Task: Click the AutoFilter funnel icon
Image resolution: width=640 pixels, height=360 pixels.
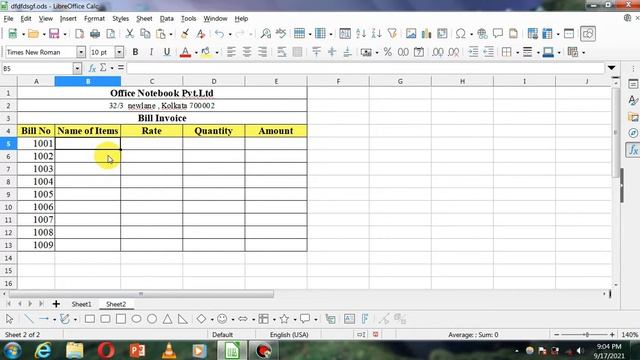Action: point(392,33)
